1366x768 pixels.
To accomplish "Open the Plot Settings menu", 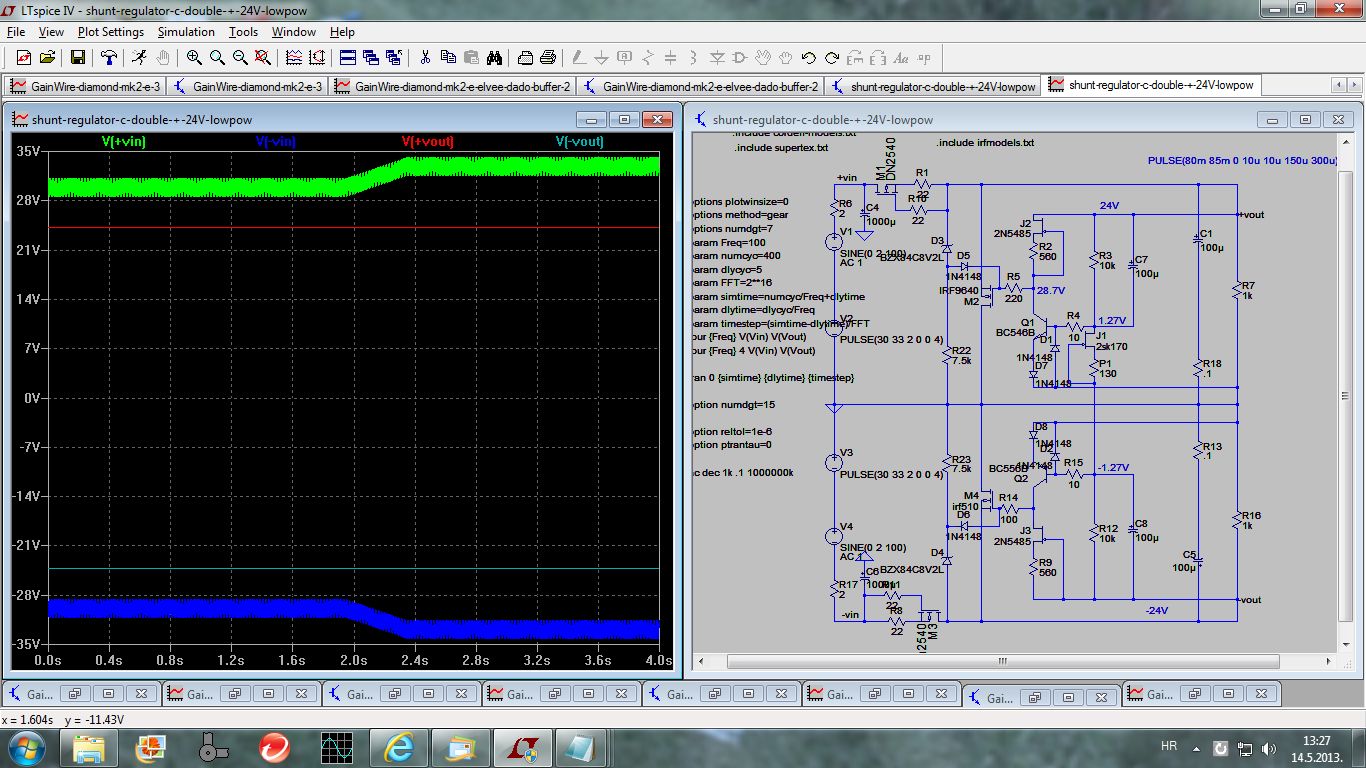I will point(111,32).
